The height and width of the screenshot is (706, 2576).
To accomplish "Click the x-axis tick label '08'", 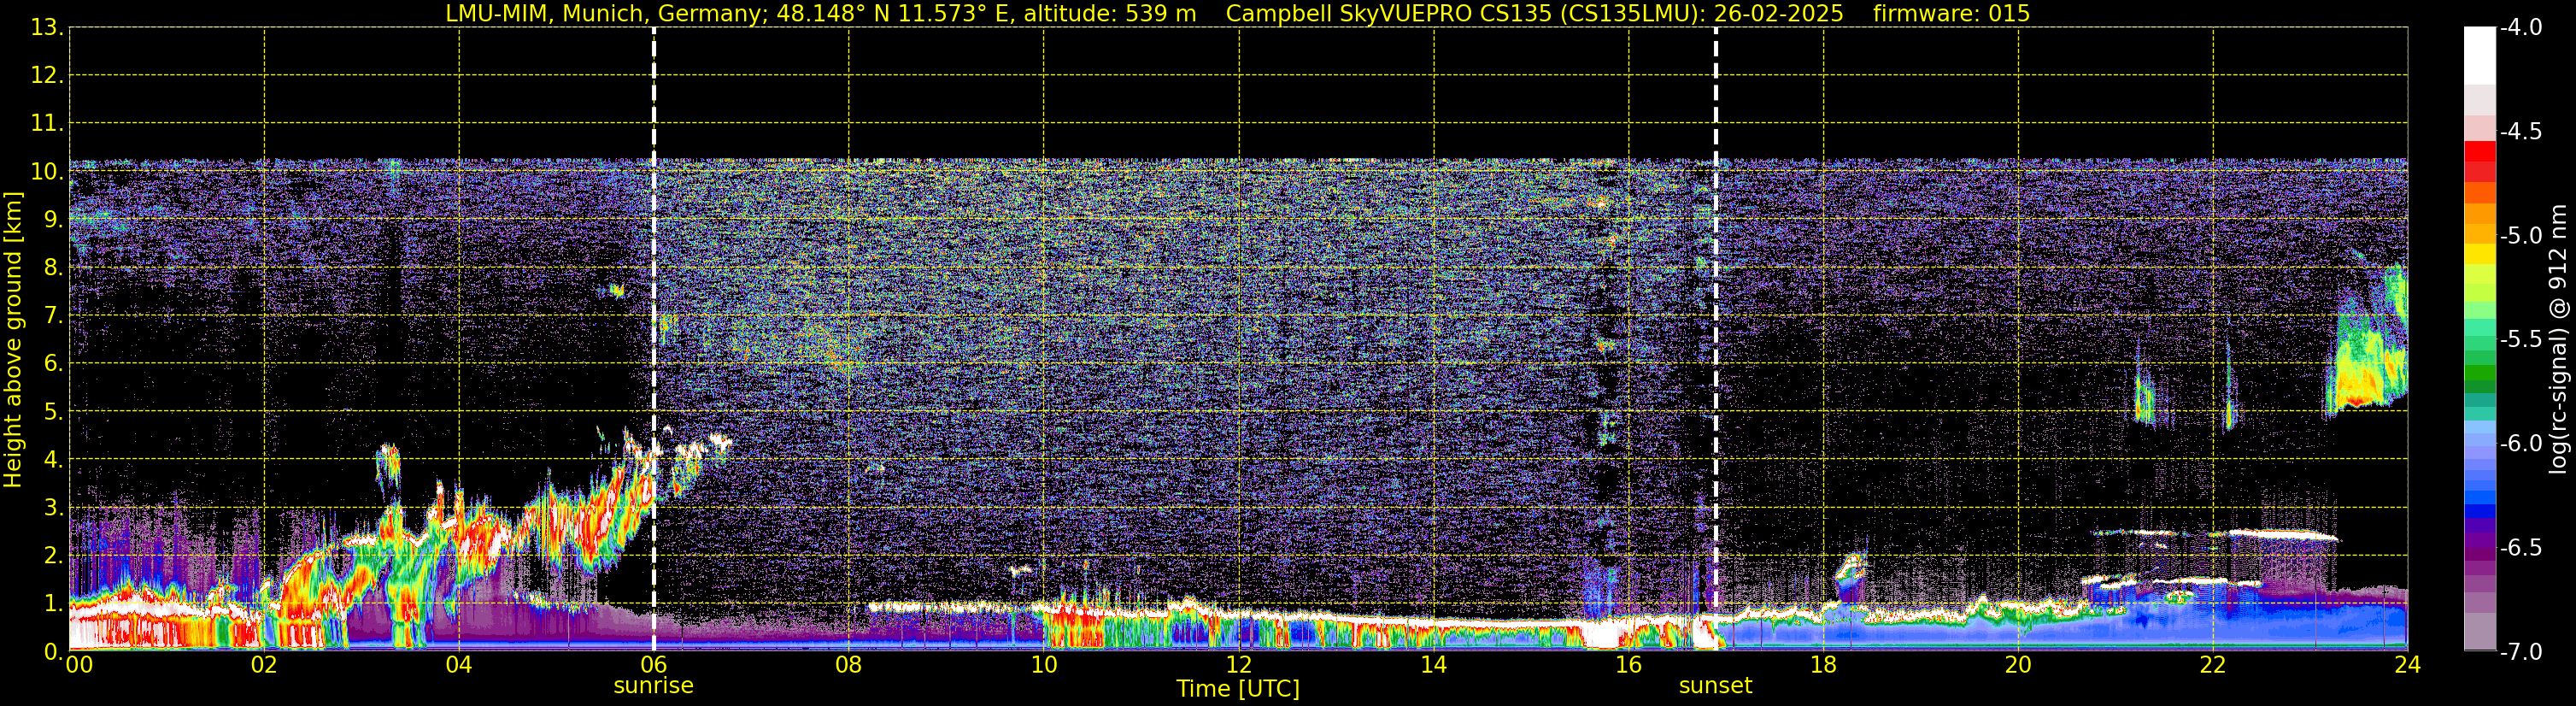I will [849, 665].
